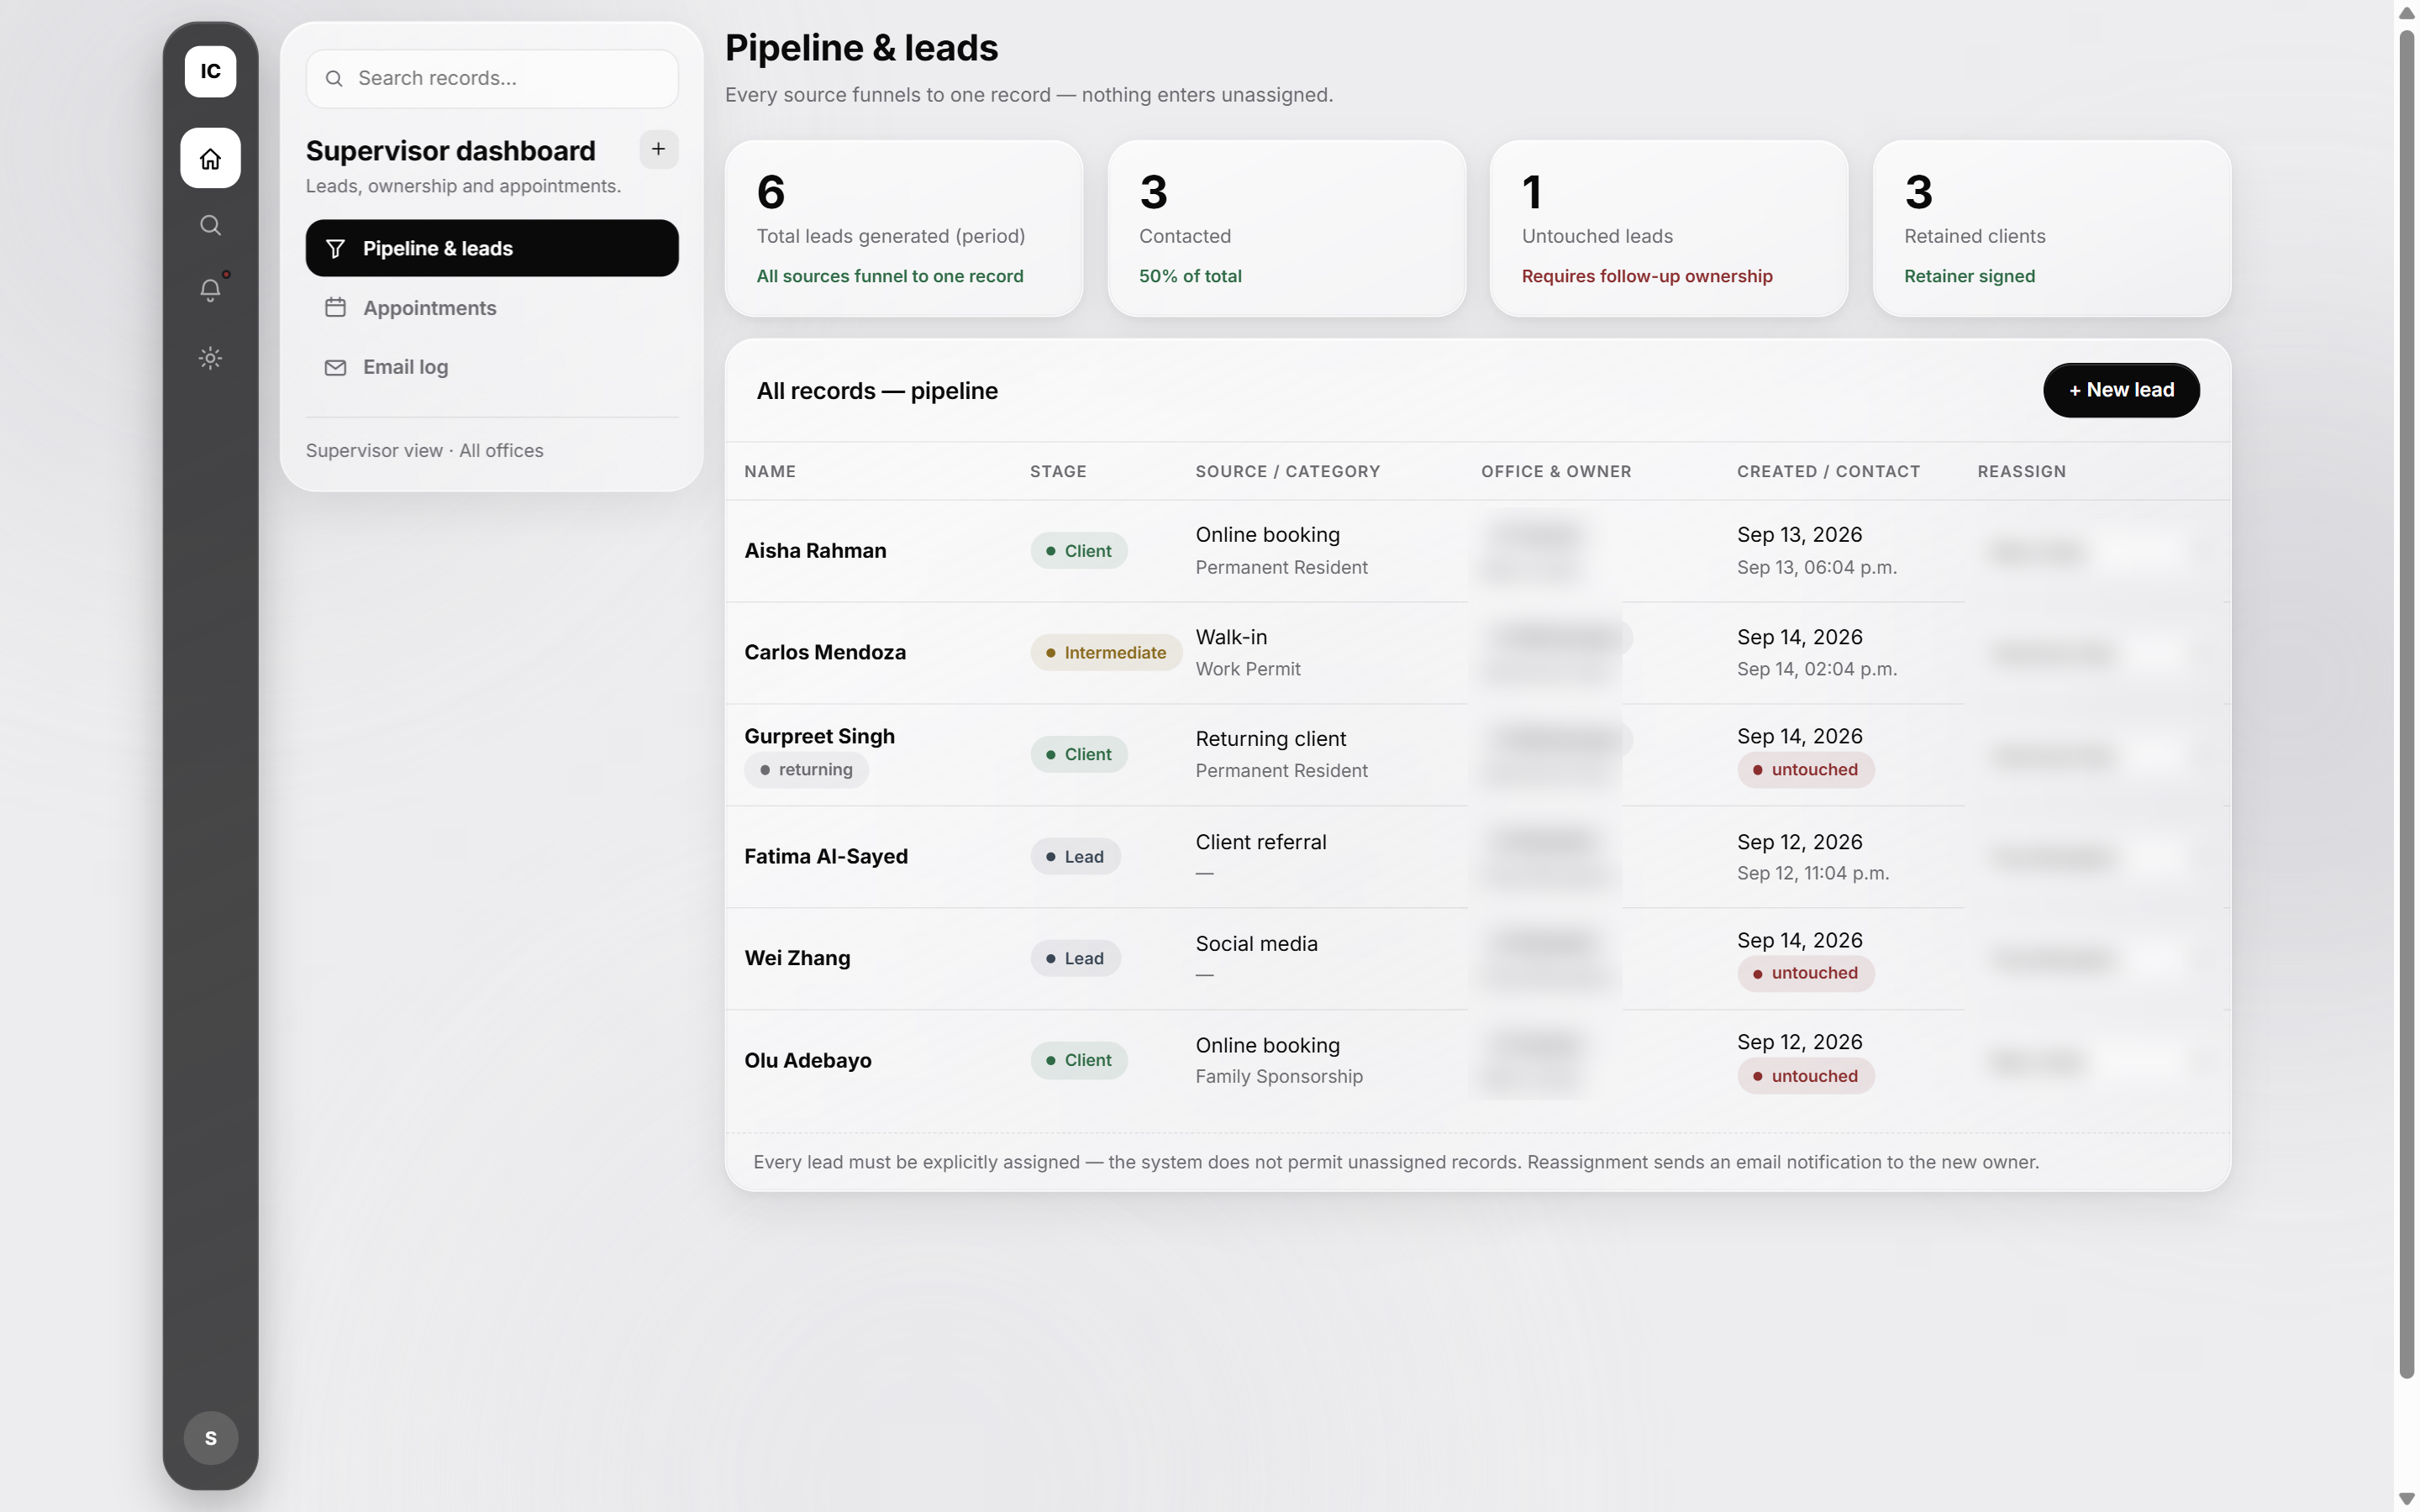Viewport: 2420px width, 1512px height.
Task: Click the name Olu Adebayo
Action: click(x=808, y=1060)
